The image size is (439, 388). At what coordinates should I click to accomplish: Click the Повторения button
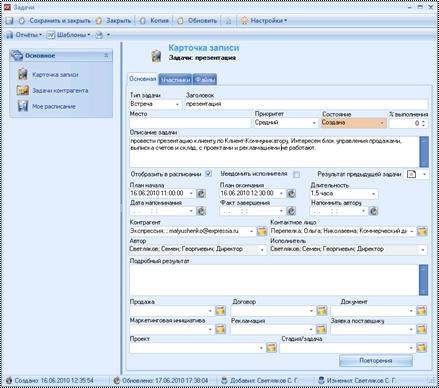pyautogui.click(x=376, y=361)
